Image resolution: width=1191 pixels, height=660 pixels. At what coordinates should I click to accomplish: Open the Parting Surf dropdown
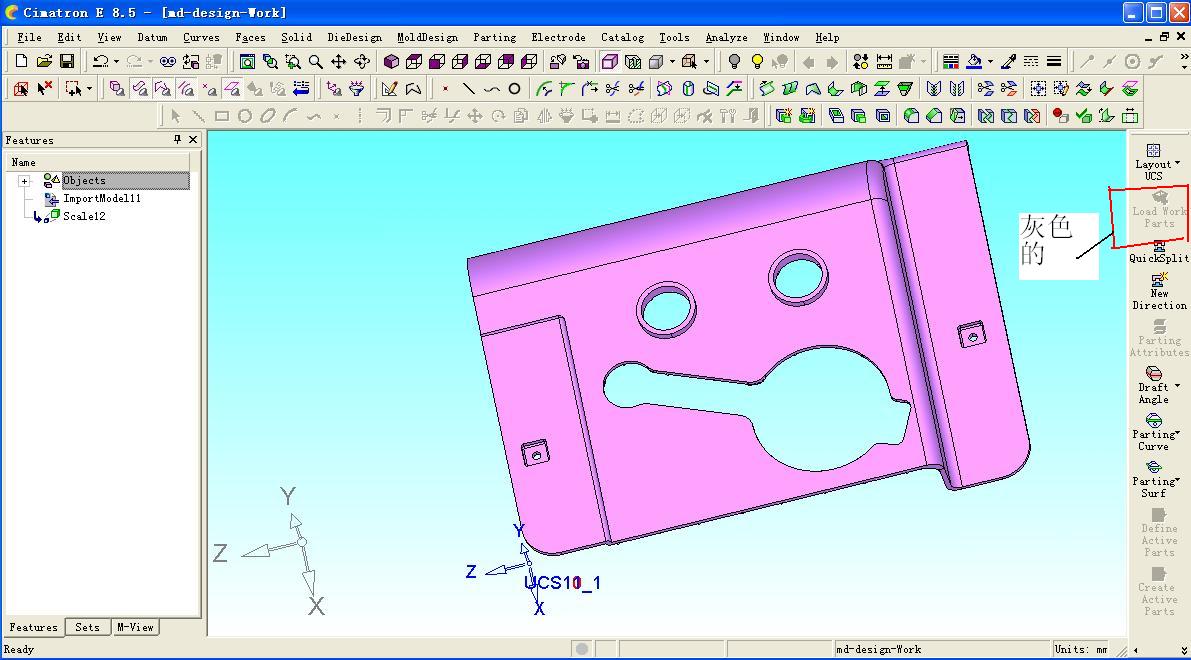coord(1177,480)
